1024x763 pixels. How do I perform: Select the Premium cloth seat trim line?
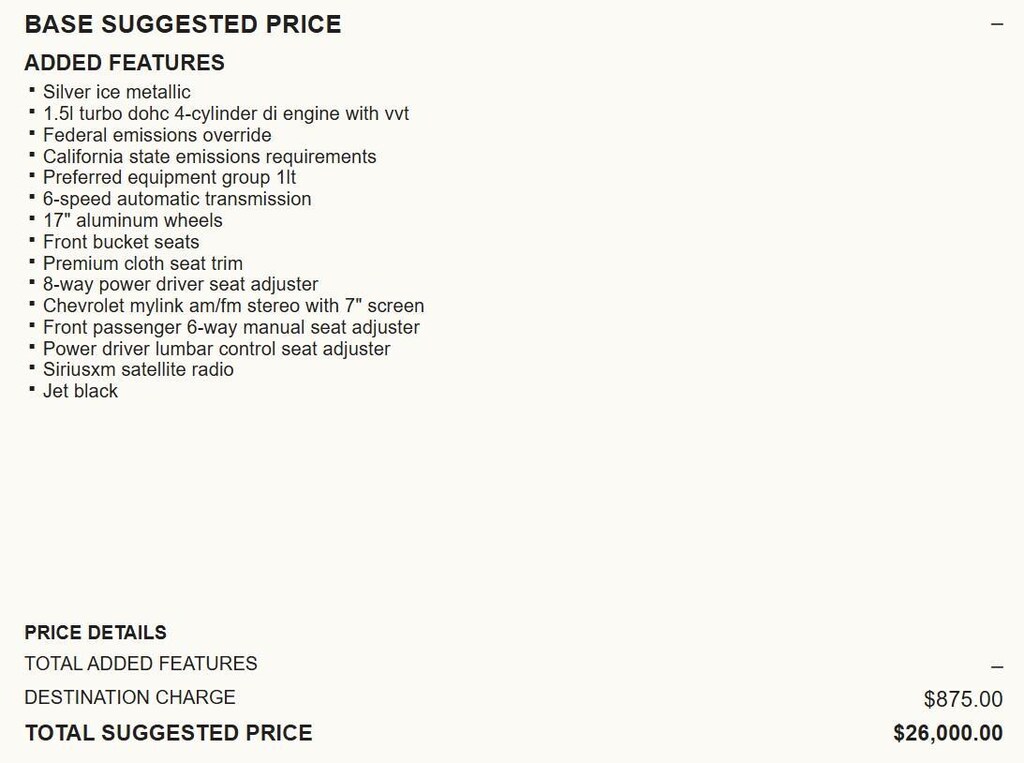tap(142, 263)
